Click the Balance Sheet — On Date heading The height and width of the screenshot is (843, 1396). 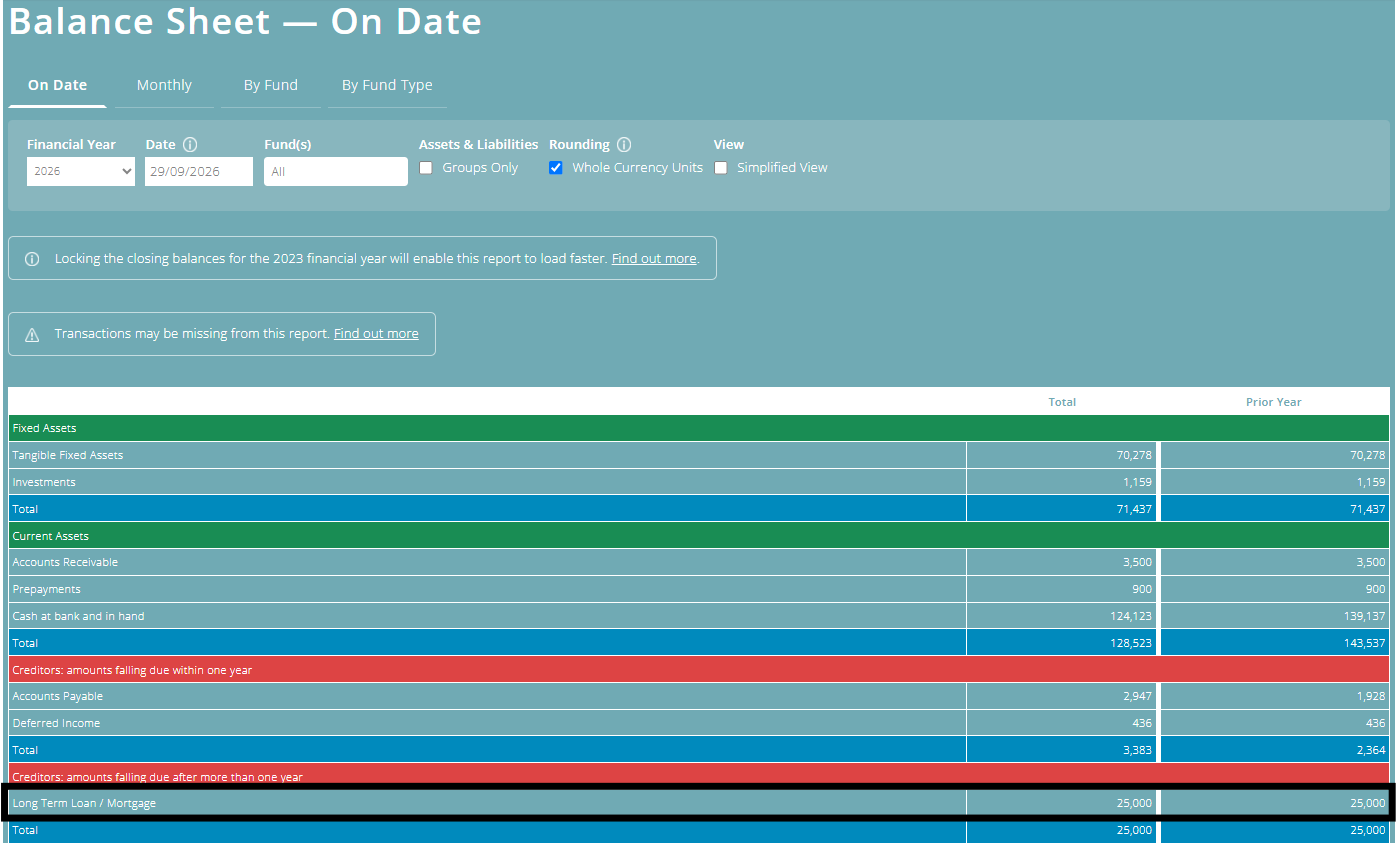pos(245,21)
